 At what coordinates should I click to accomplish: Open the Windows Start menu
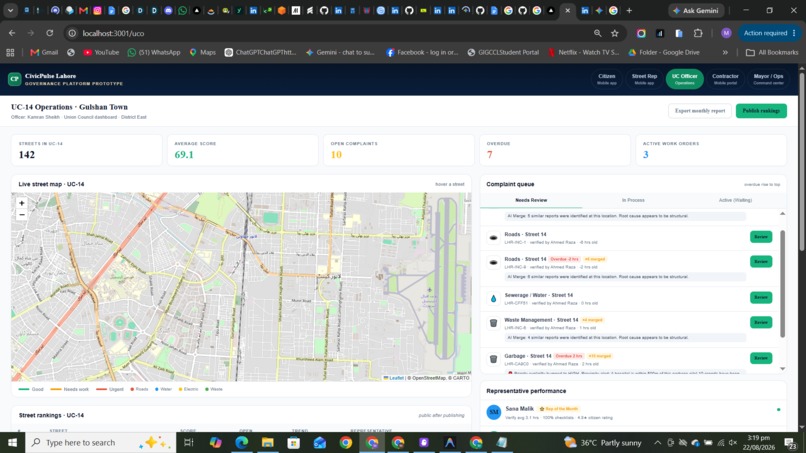tap(12, 442)
